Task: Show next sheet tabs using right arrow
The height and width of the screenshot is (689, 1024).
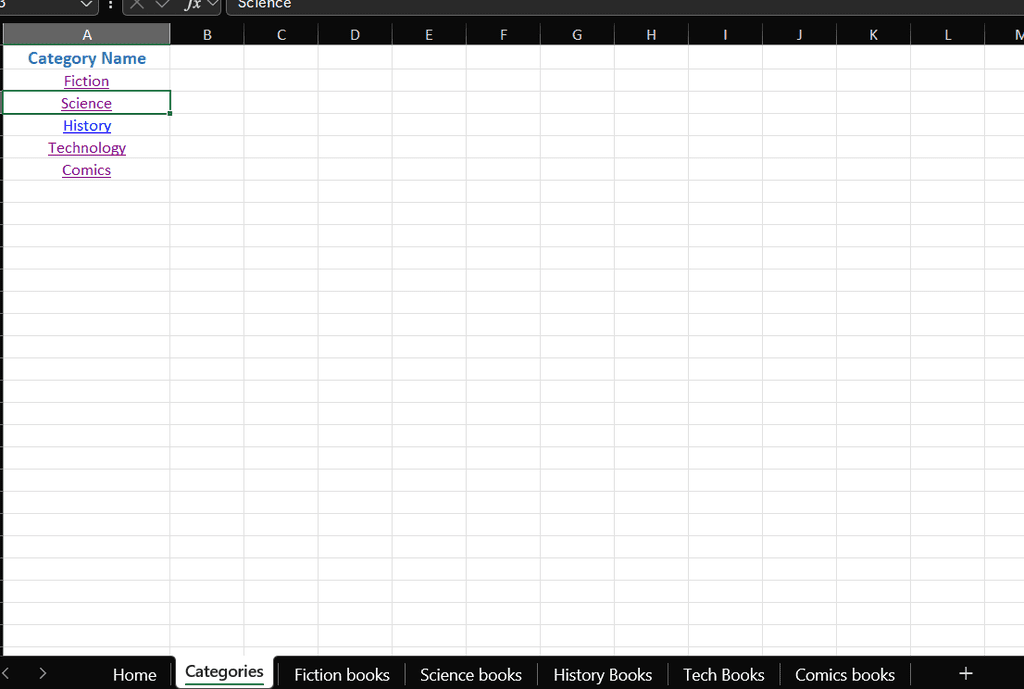Action: (x=42, y=673)
